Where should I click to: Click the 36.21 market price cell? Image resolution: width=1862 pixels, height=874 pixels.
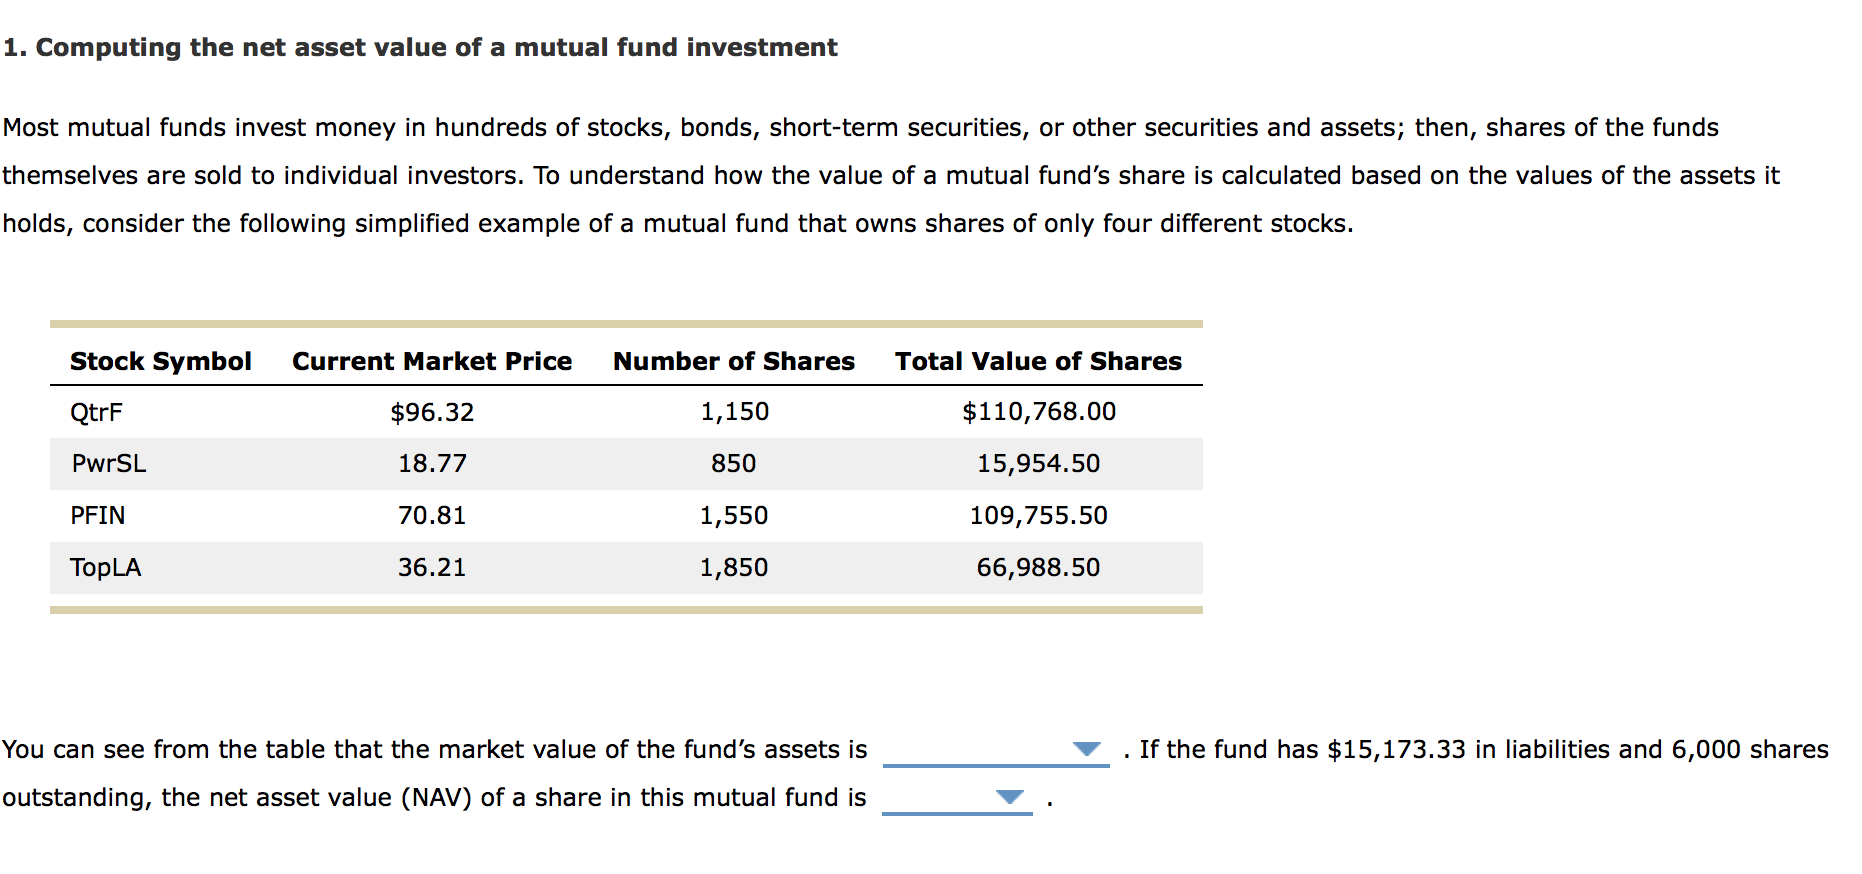(x=432, y=568)
